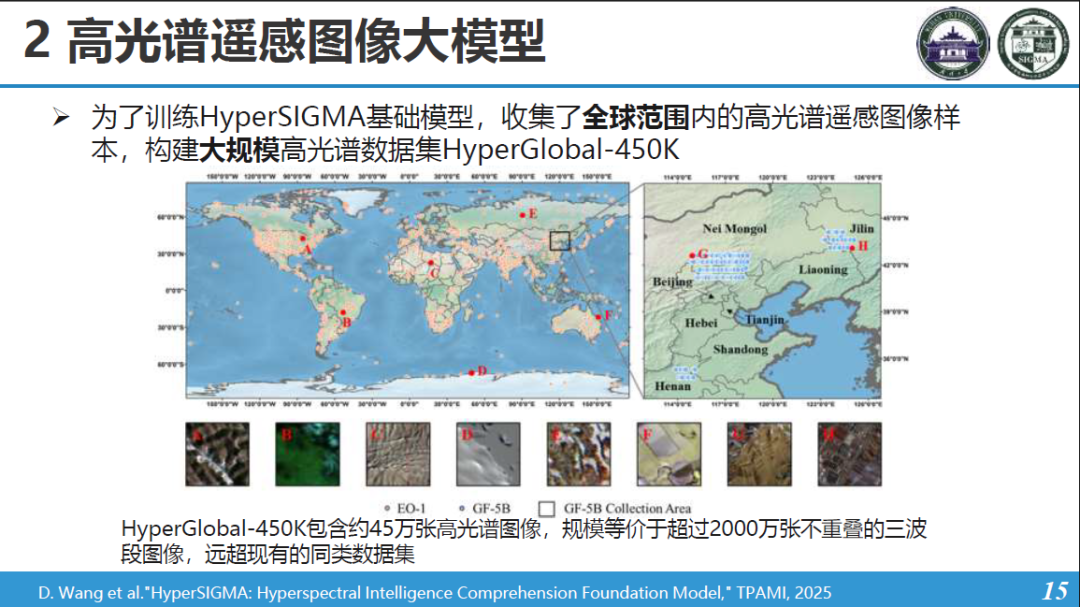The height and width of the screenshot is (607, 1080).
Task: Click the GF-5B legend dot entry
Action: point(485,508)
